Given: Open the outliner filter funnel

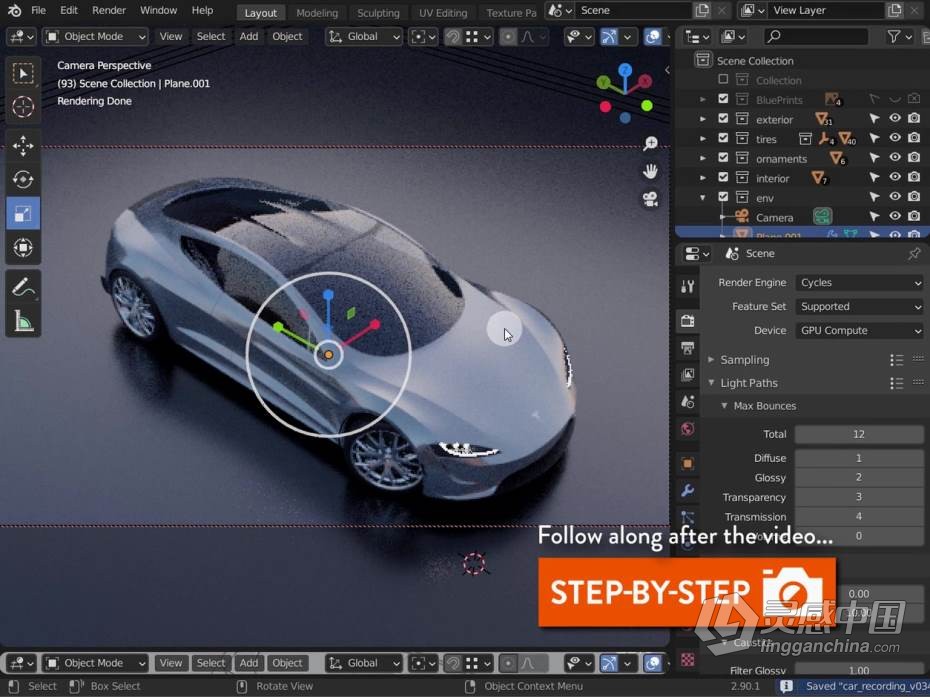Looking at the screenshot, I should point(900,37).
